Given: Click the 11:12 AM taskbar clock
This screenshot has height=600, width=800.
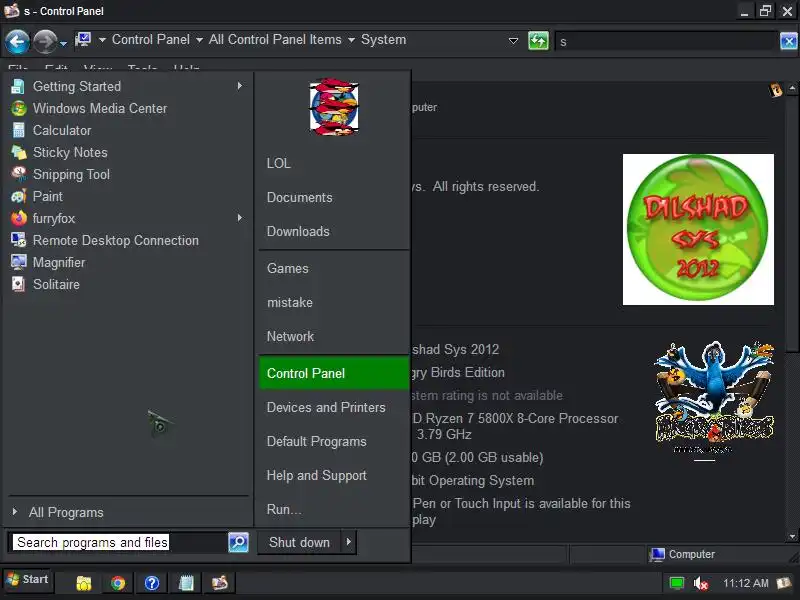Looking at the screenshot, I should tap(745, 583).
